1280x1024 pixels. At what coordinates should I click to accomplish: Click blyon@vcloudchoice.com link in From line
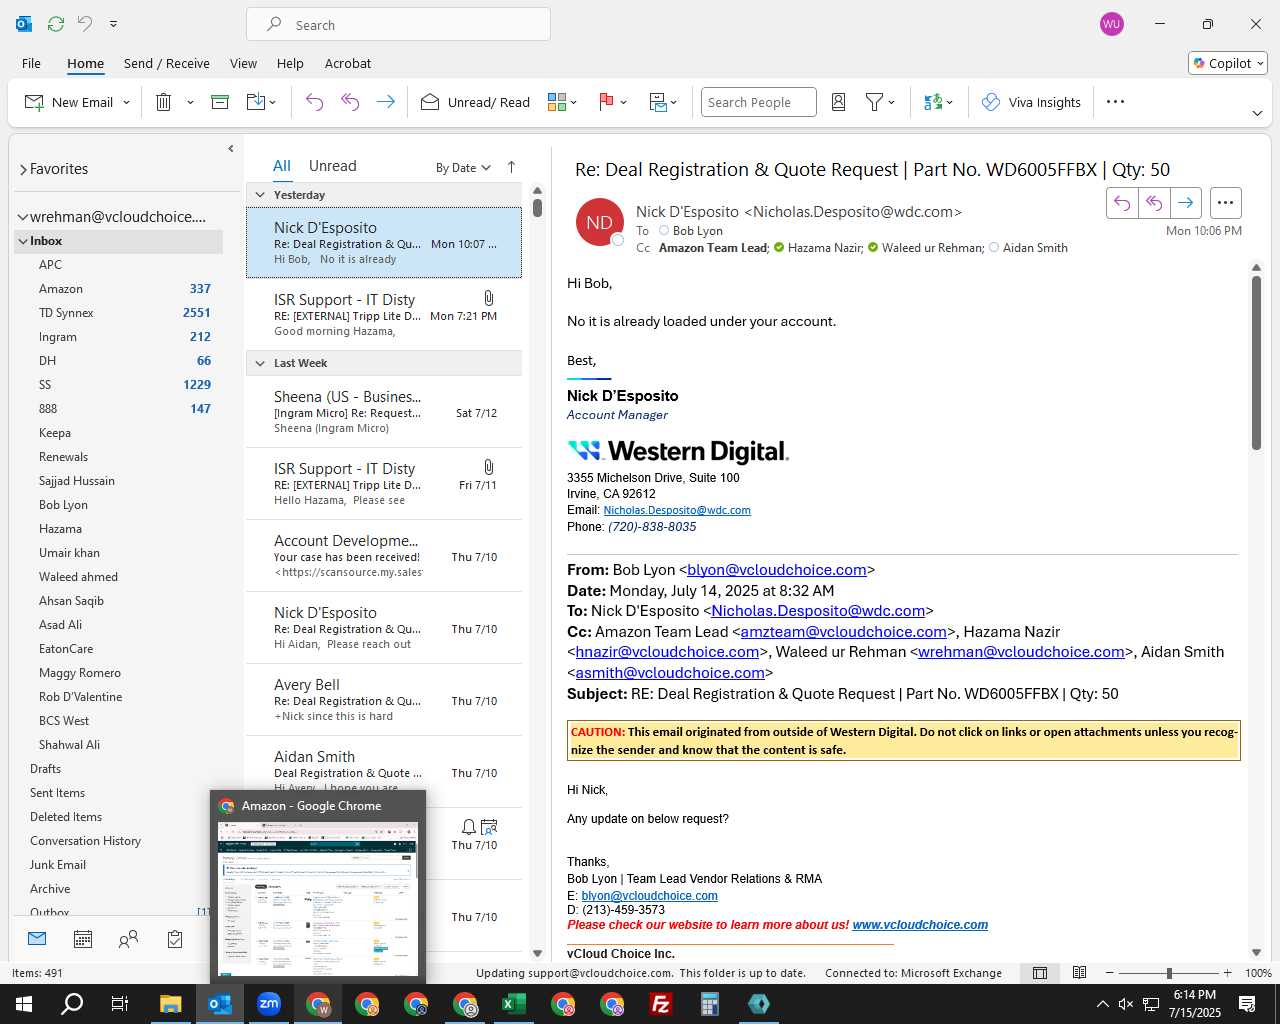point(777,570)
